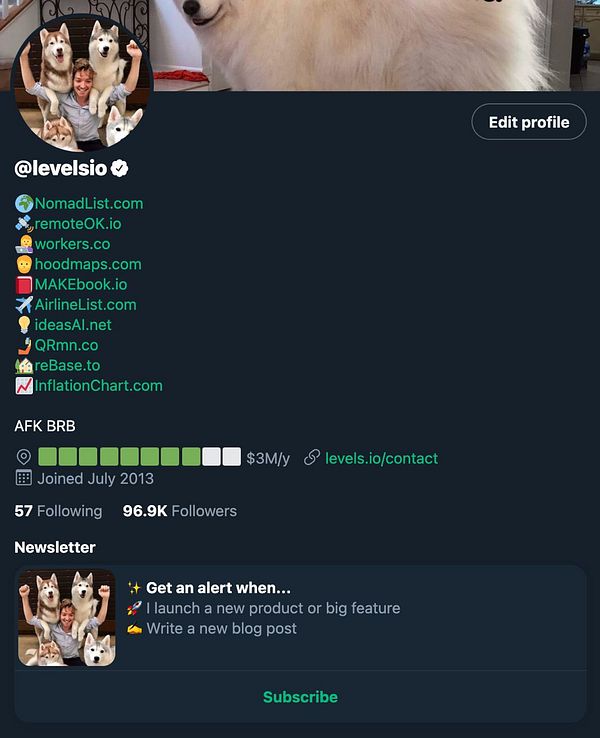Open the InflationChart.com link
The height and width of the screenshot is (738, 600).
(x=99, y=385)
